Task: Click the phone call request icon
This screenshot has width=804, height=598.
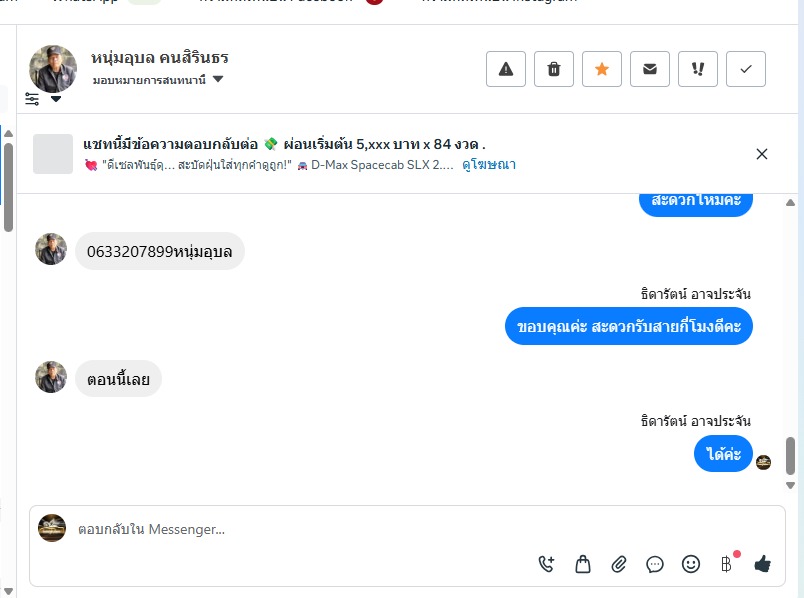Action: [546, 564]
